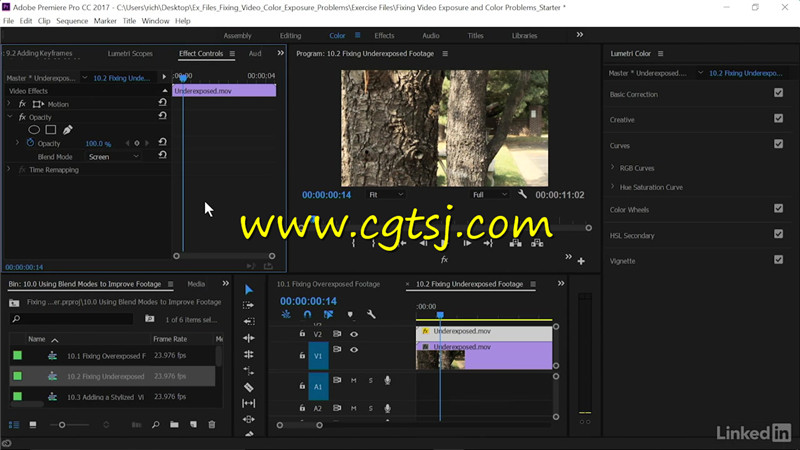Disable the Basic Correction checkbox
800x450 pixels.
pyautogui.click(x=778, y=93)
